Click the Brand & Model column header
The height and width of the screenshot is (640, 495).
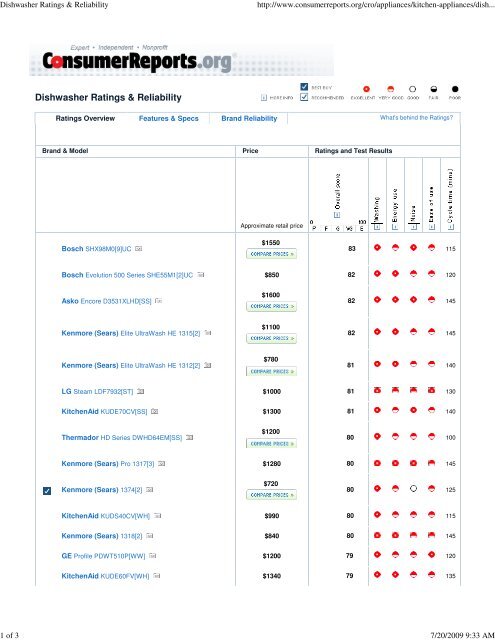click(x=65, y=151)
